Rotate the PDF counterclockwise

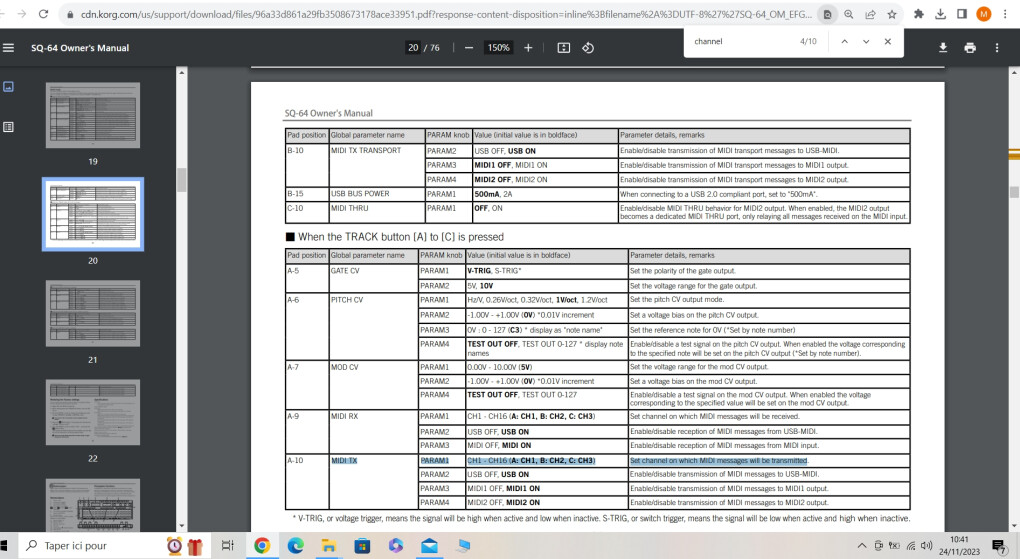coord(588,48)
